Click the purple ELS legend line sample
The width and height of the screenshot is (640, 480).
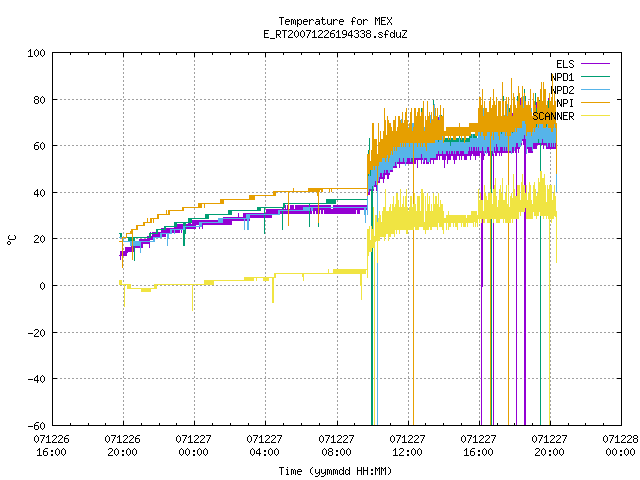click(595, 64)
